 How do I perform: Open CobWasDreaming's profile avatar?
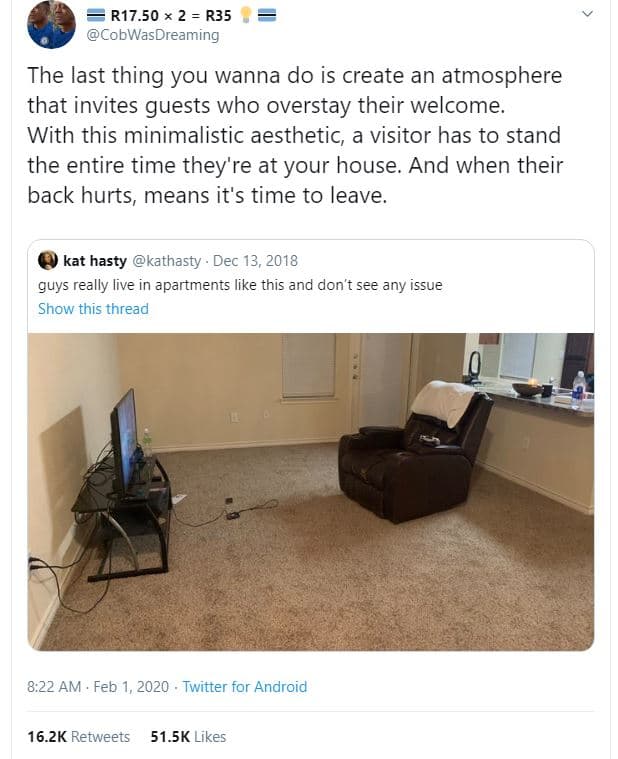click(51, 25)
